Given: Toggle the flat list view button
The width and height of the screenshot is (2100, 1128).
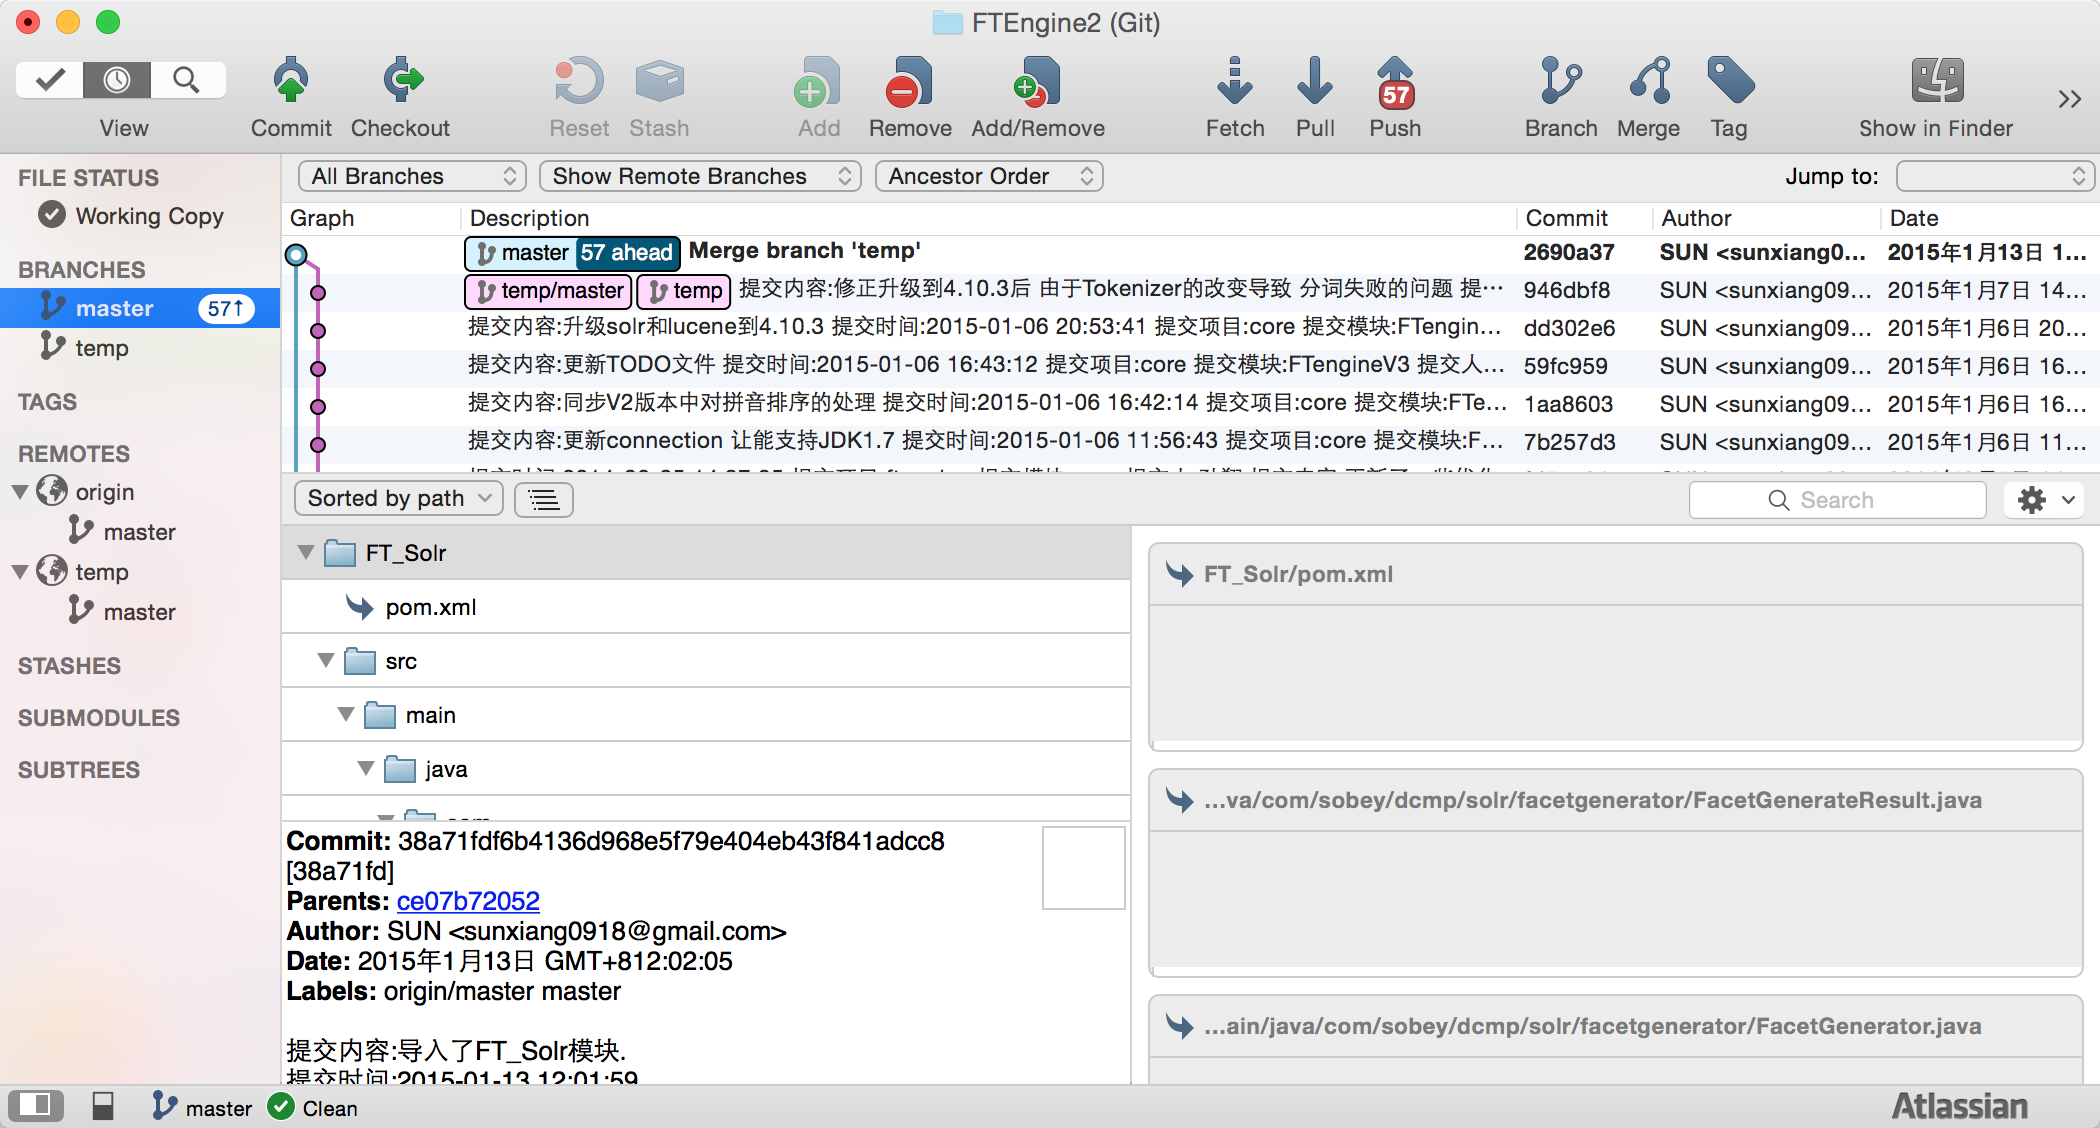Looking at the screenshot, I should click(544, 499).
